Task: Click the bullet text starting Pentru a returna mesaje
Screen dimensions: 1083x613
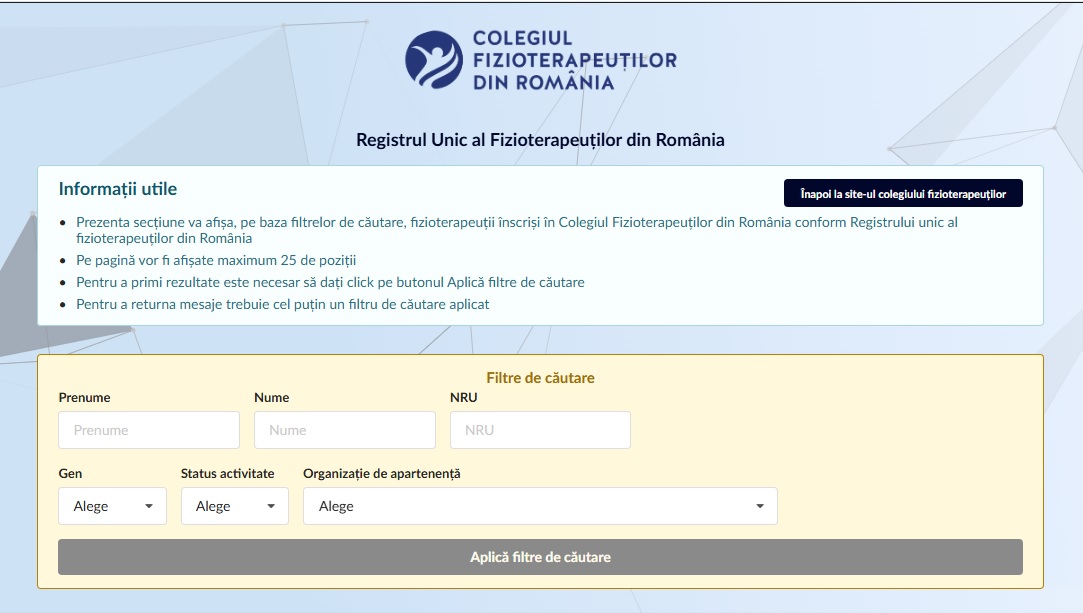Action: pos(283,304)
